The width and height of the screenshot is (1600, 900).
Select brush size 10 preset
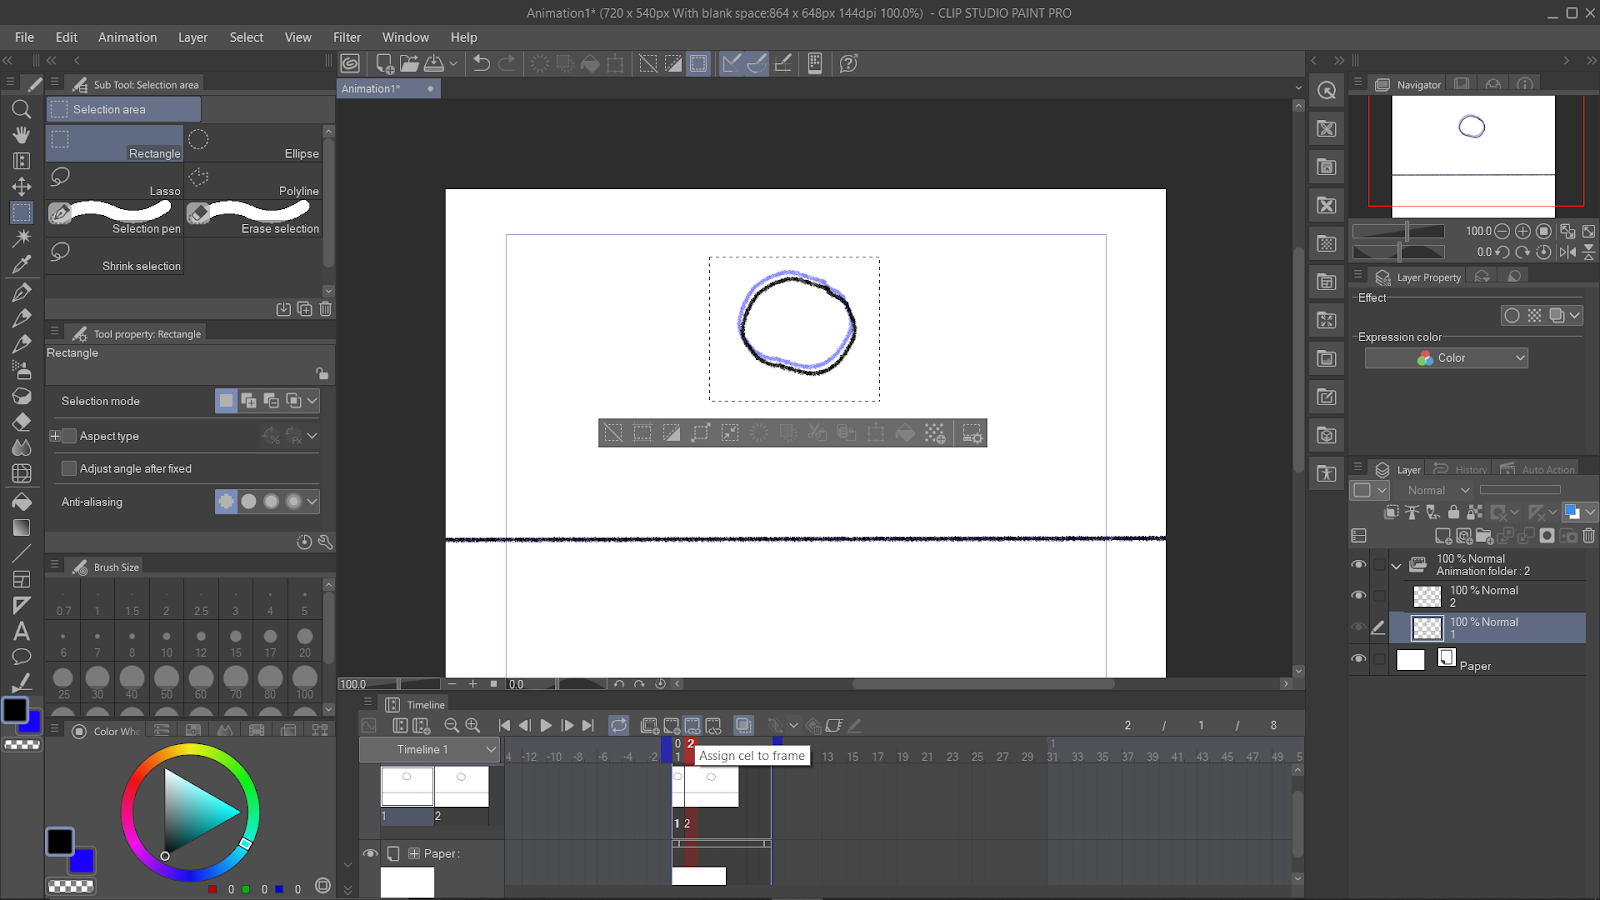click(166, 642)
